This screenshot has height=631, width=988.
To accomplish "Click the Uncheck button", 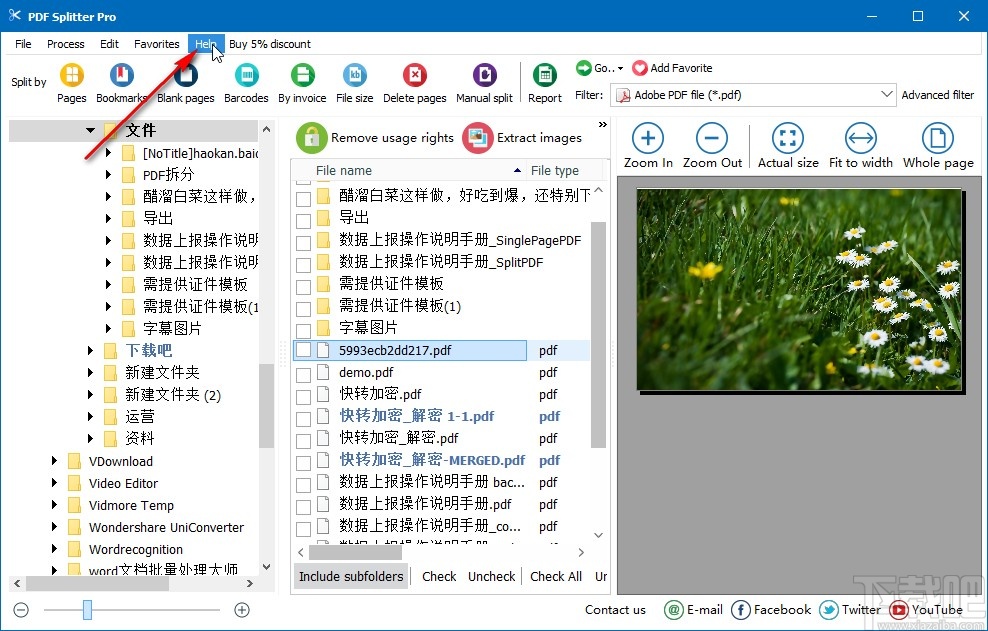I will [x=491, y=576].
